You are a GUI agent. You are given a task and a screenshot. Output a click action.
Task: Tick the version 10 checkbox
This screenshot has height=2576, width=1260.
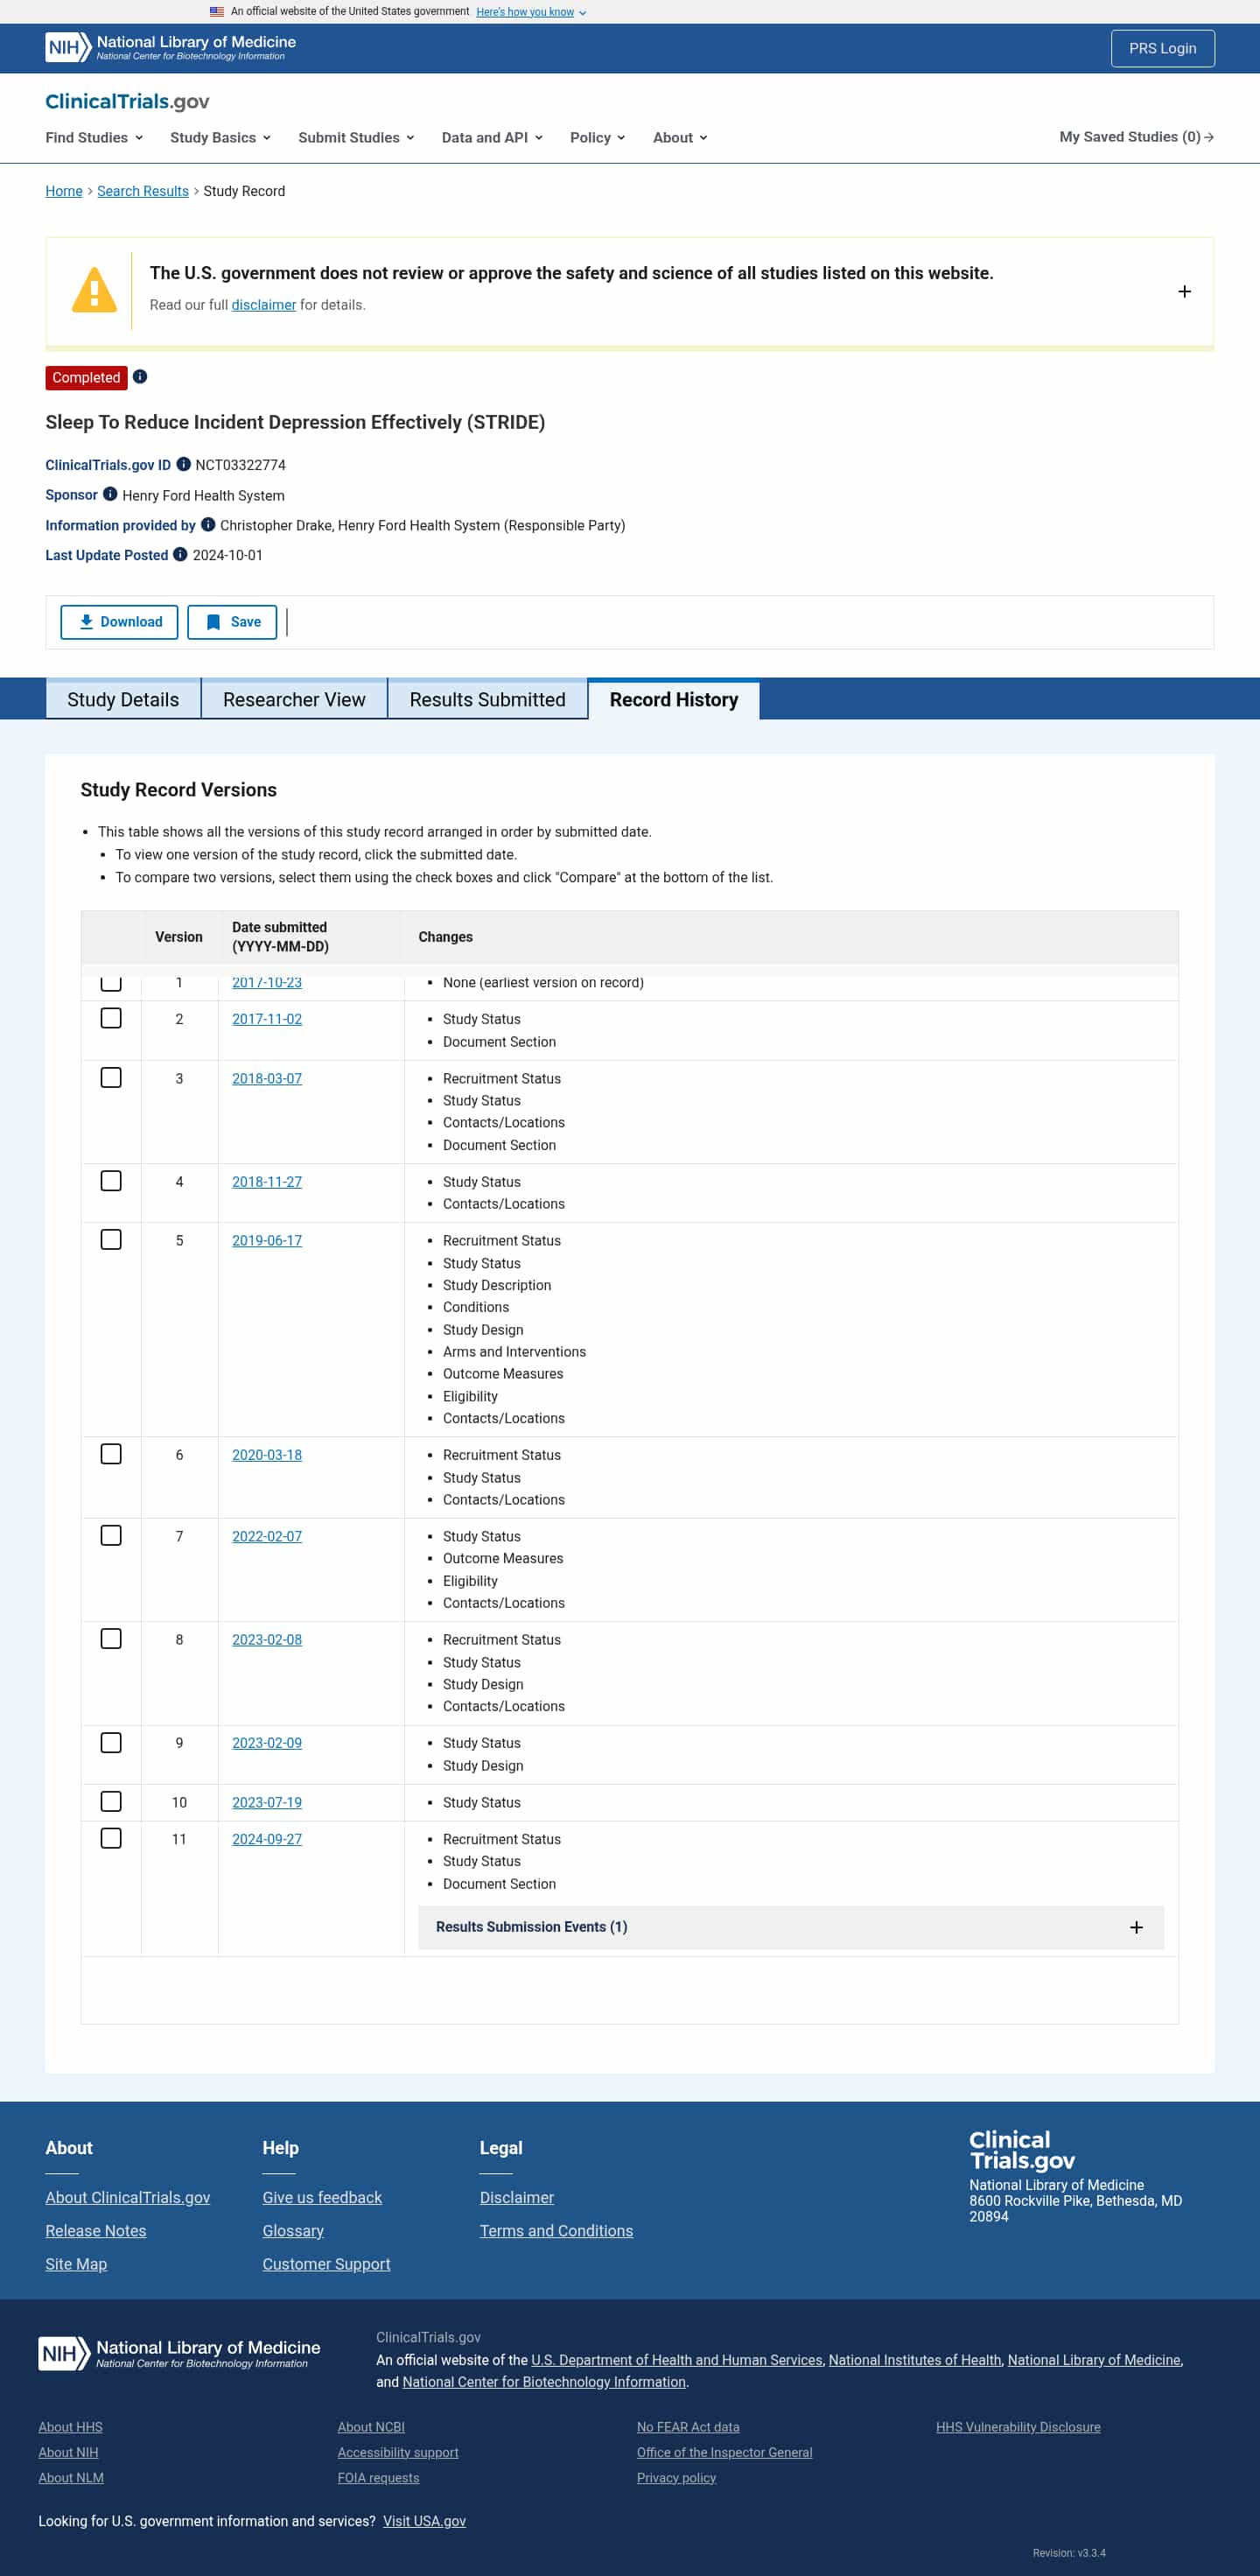pos(111,1801)
